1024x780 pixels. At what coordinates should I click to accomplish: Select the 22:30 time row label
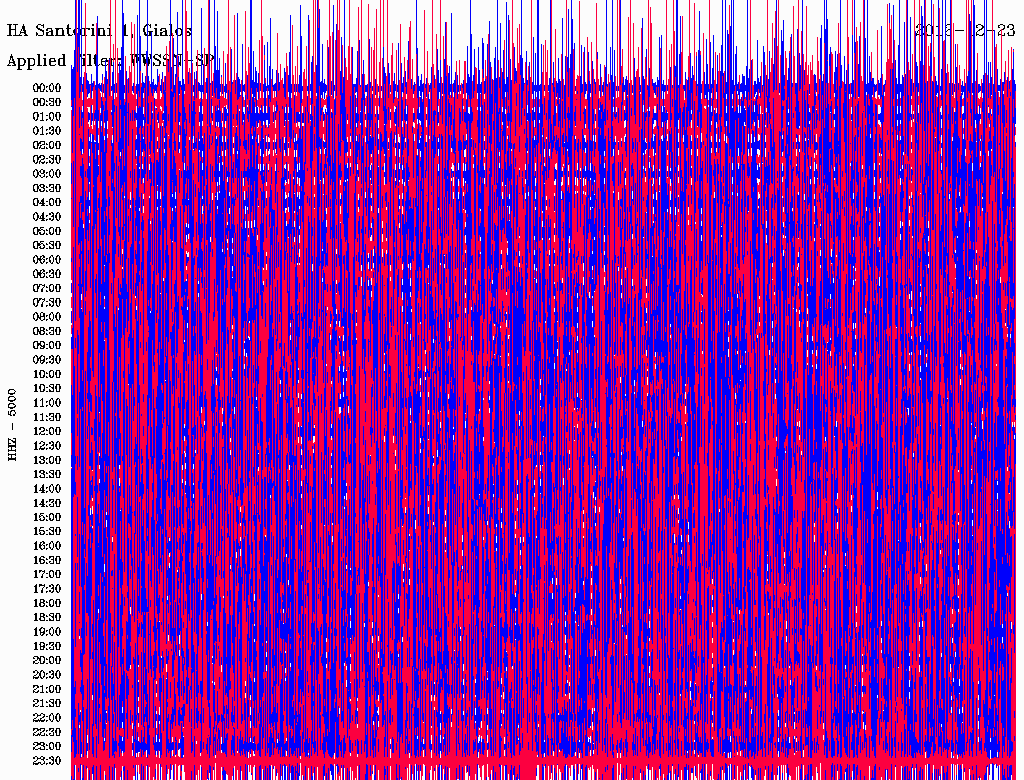[47, 732]
